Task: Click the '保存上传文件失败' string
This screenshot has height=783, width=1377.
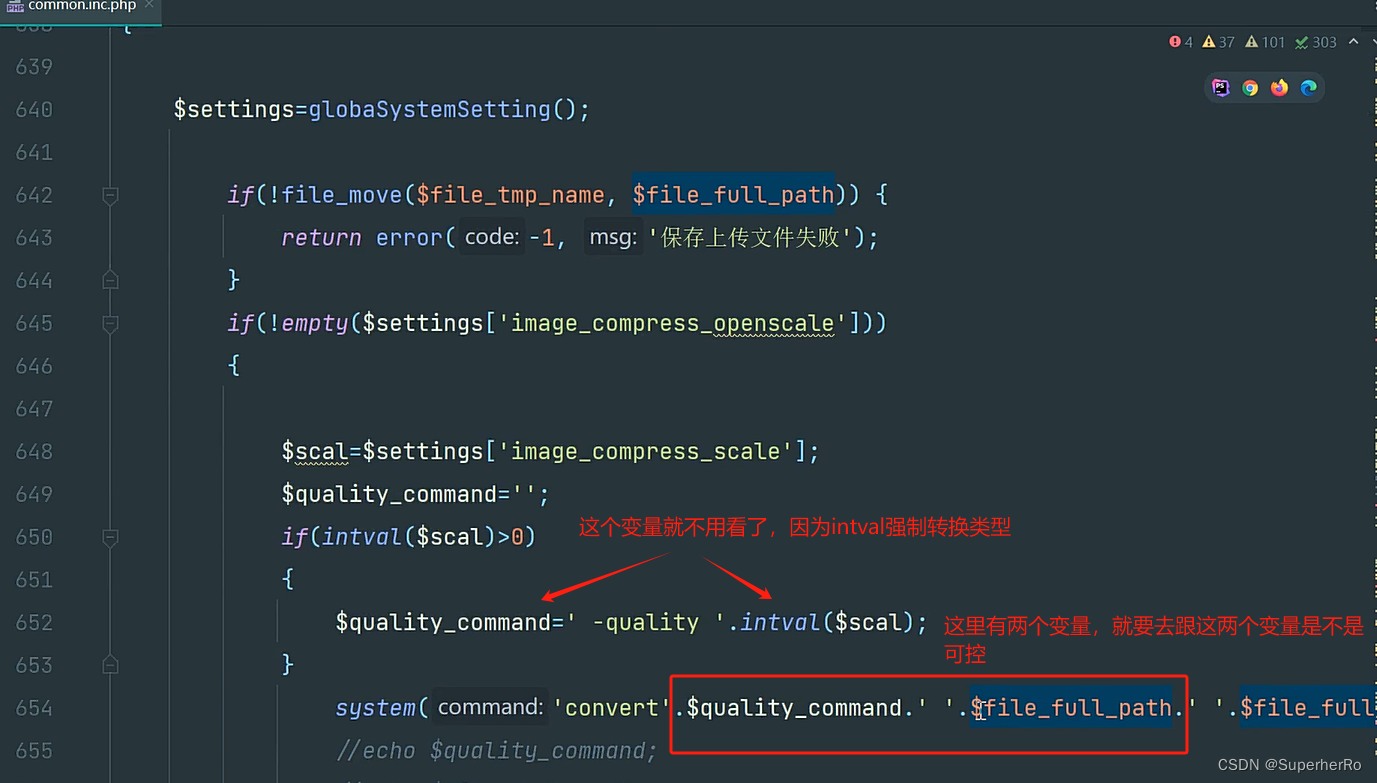Action: point(750,238)
